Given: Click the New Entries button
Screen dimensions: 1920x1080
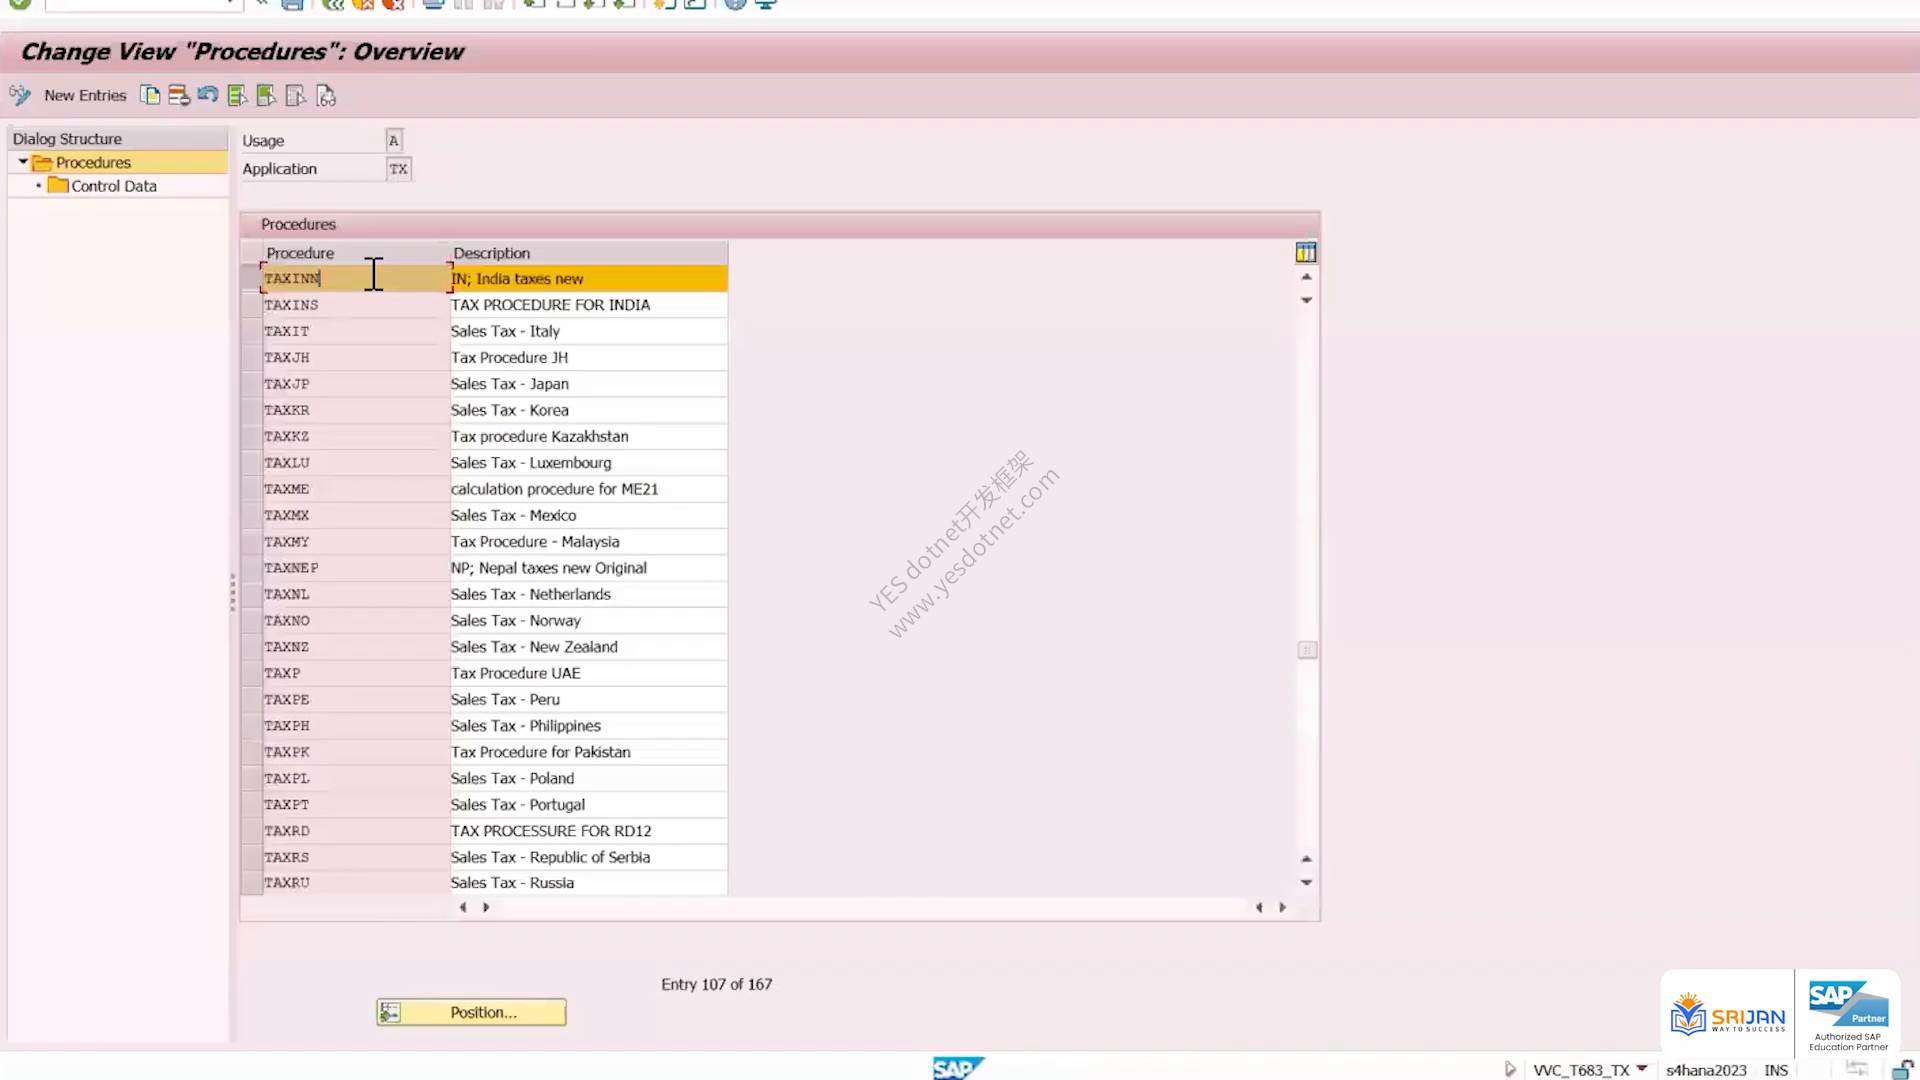Looking at the screenshot, I should pos(85,96).
